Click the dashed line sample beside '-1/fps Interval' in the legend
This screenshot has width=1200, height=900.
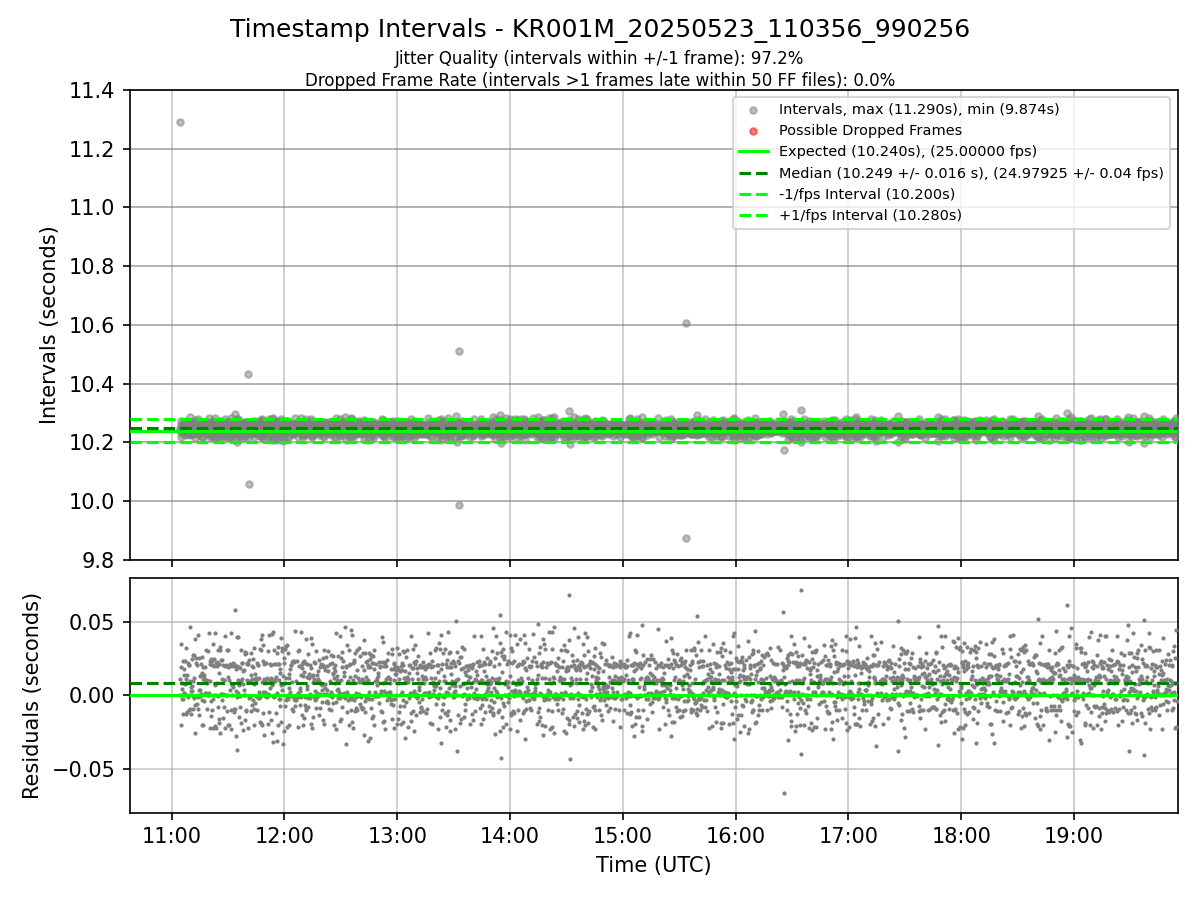754,194
